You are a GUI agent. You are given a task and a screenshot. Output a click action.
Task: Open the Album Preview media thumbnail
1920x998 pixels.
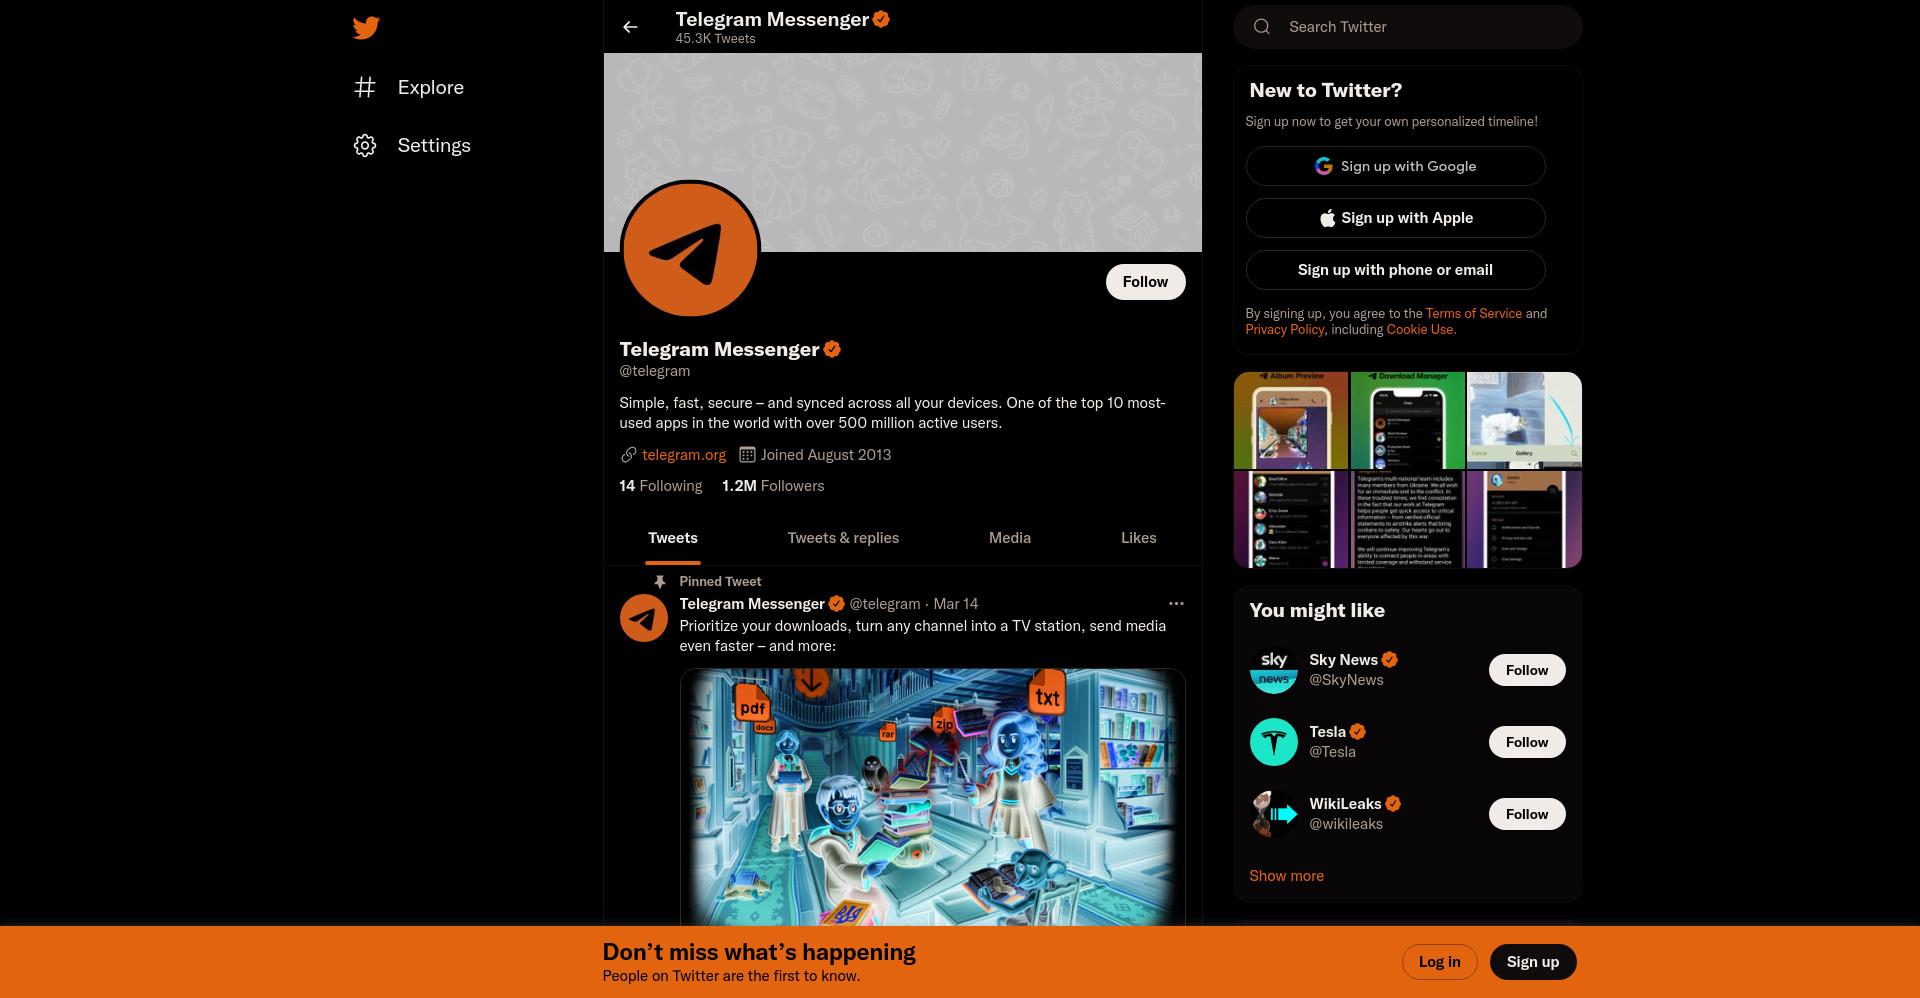tap(1291, 420)
